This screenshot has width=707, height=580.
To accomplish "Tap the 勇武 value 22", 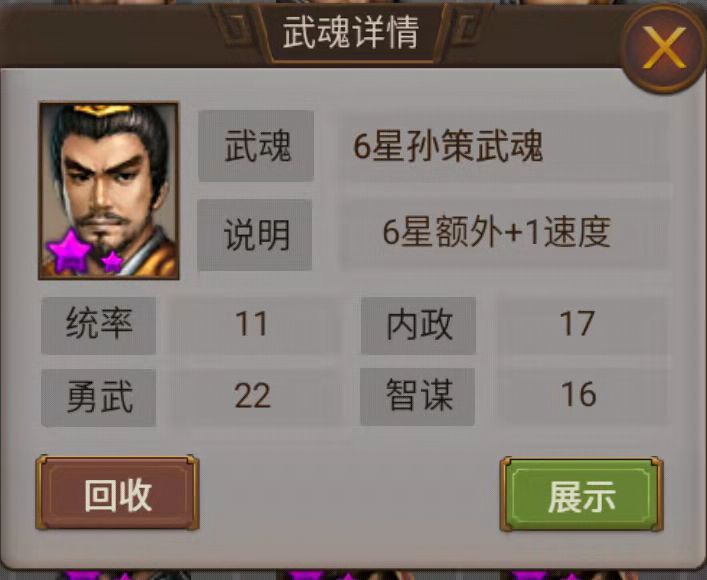I will pyautogui.click(x=253, y=396).
